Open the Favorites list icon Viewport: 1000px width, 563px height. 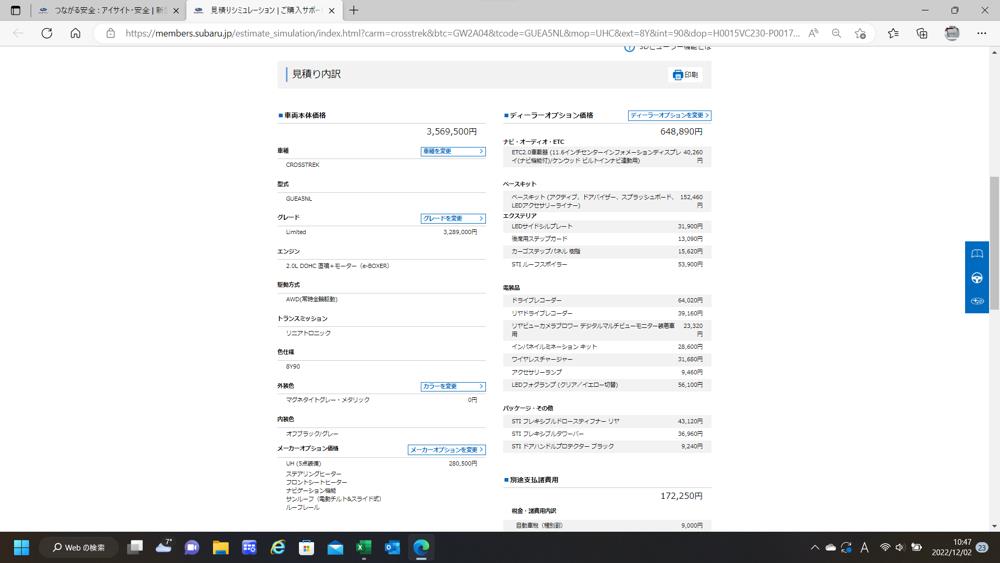point(893,33)
